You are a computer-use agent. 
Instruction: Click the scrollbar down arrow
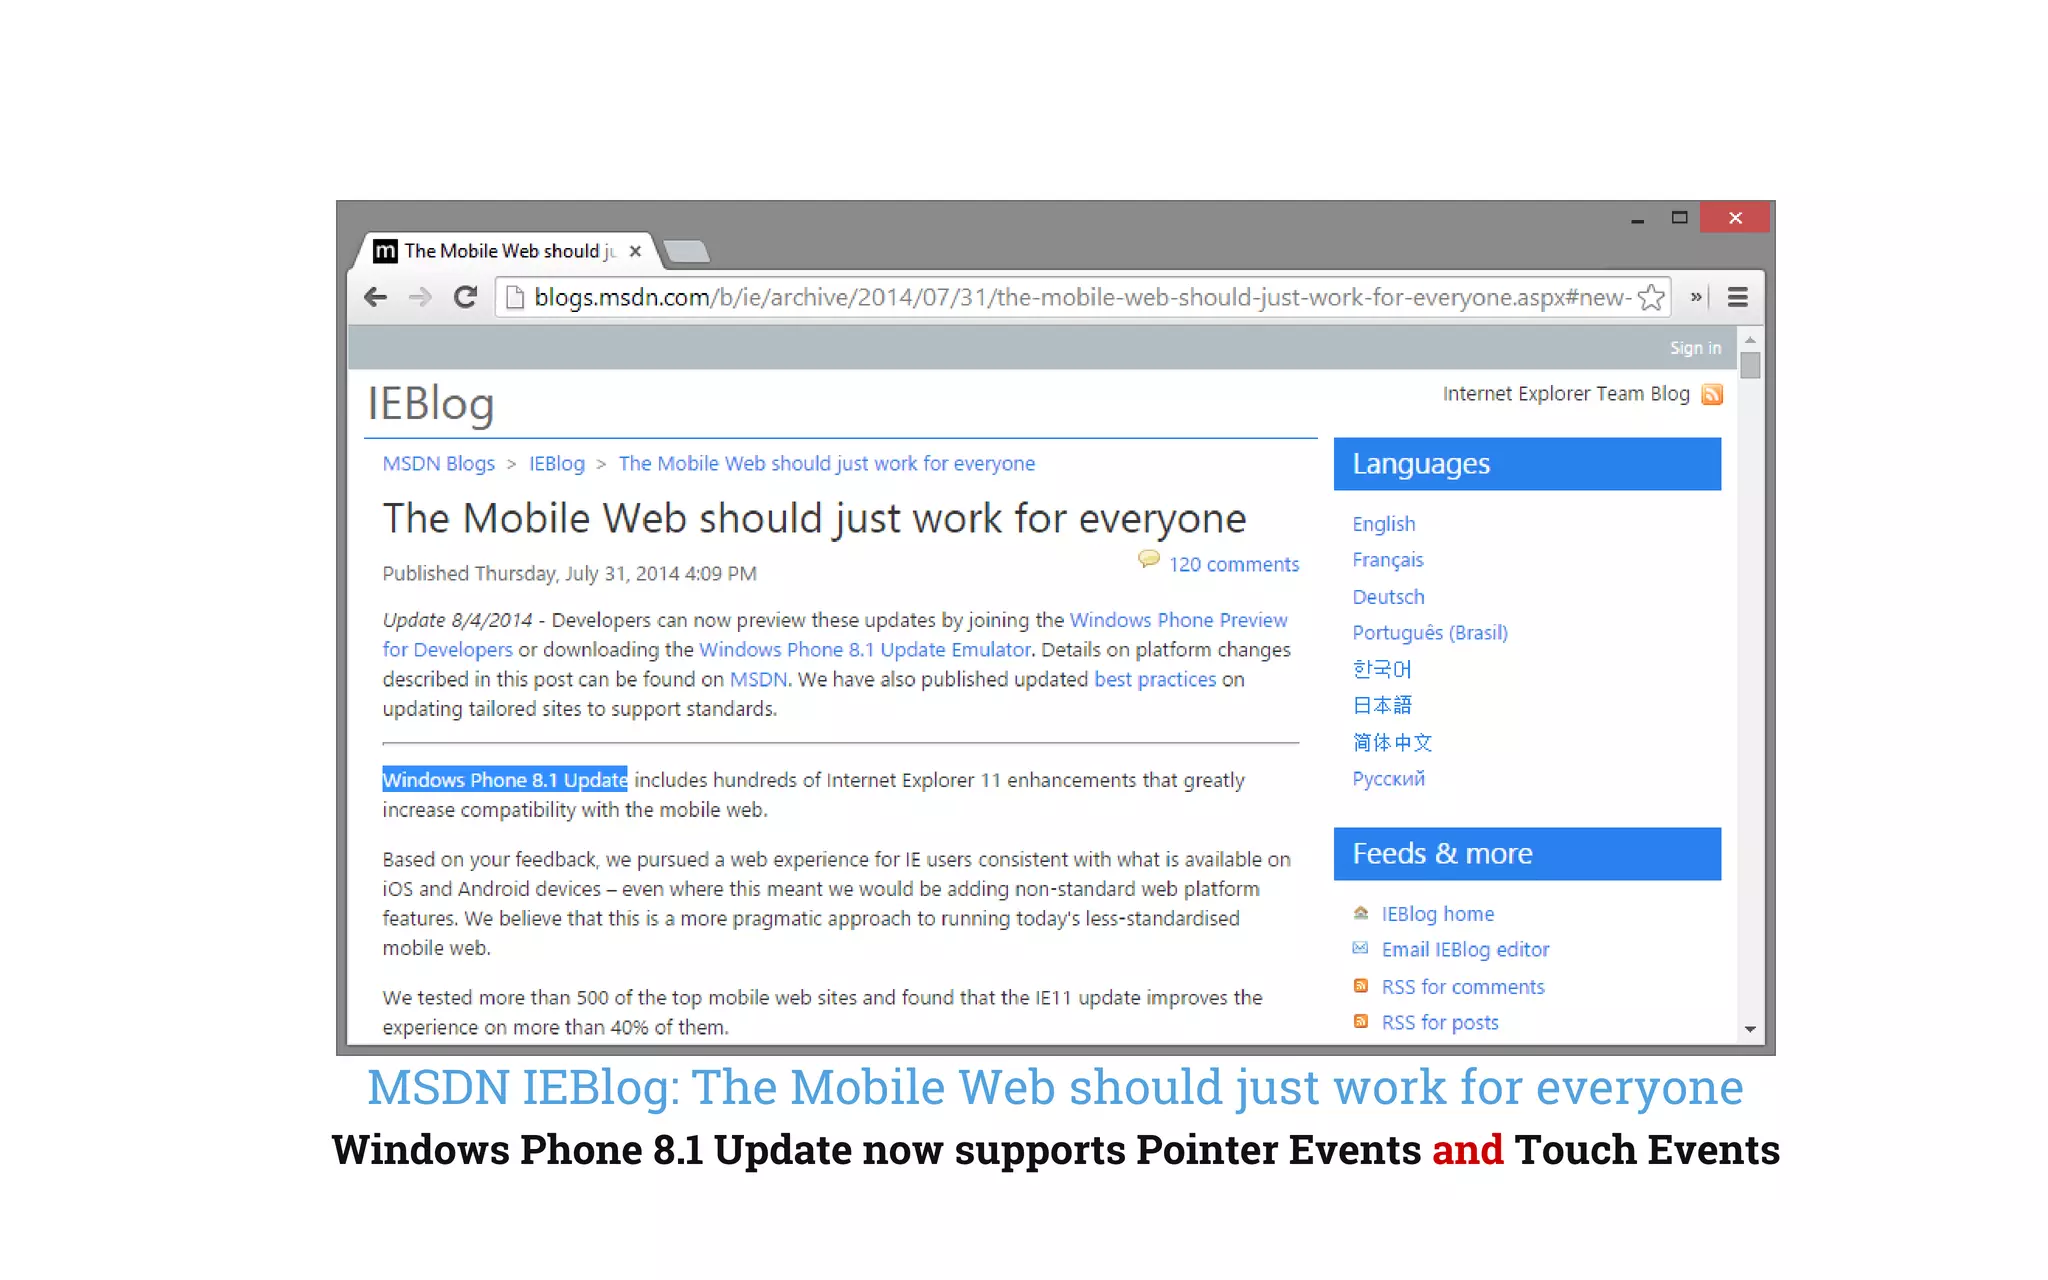tap(1750, 1029)
